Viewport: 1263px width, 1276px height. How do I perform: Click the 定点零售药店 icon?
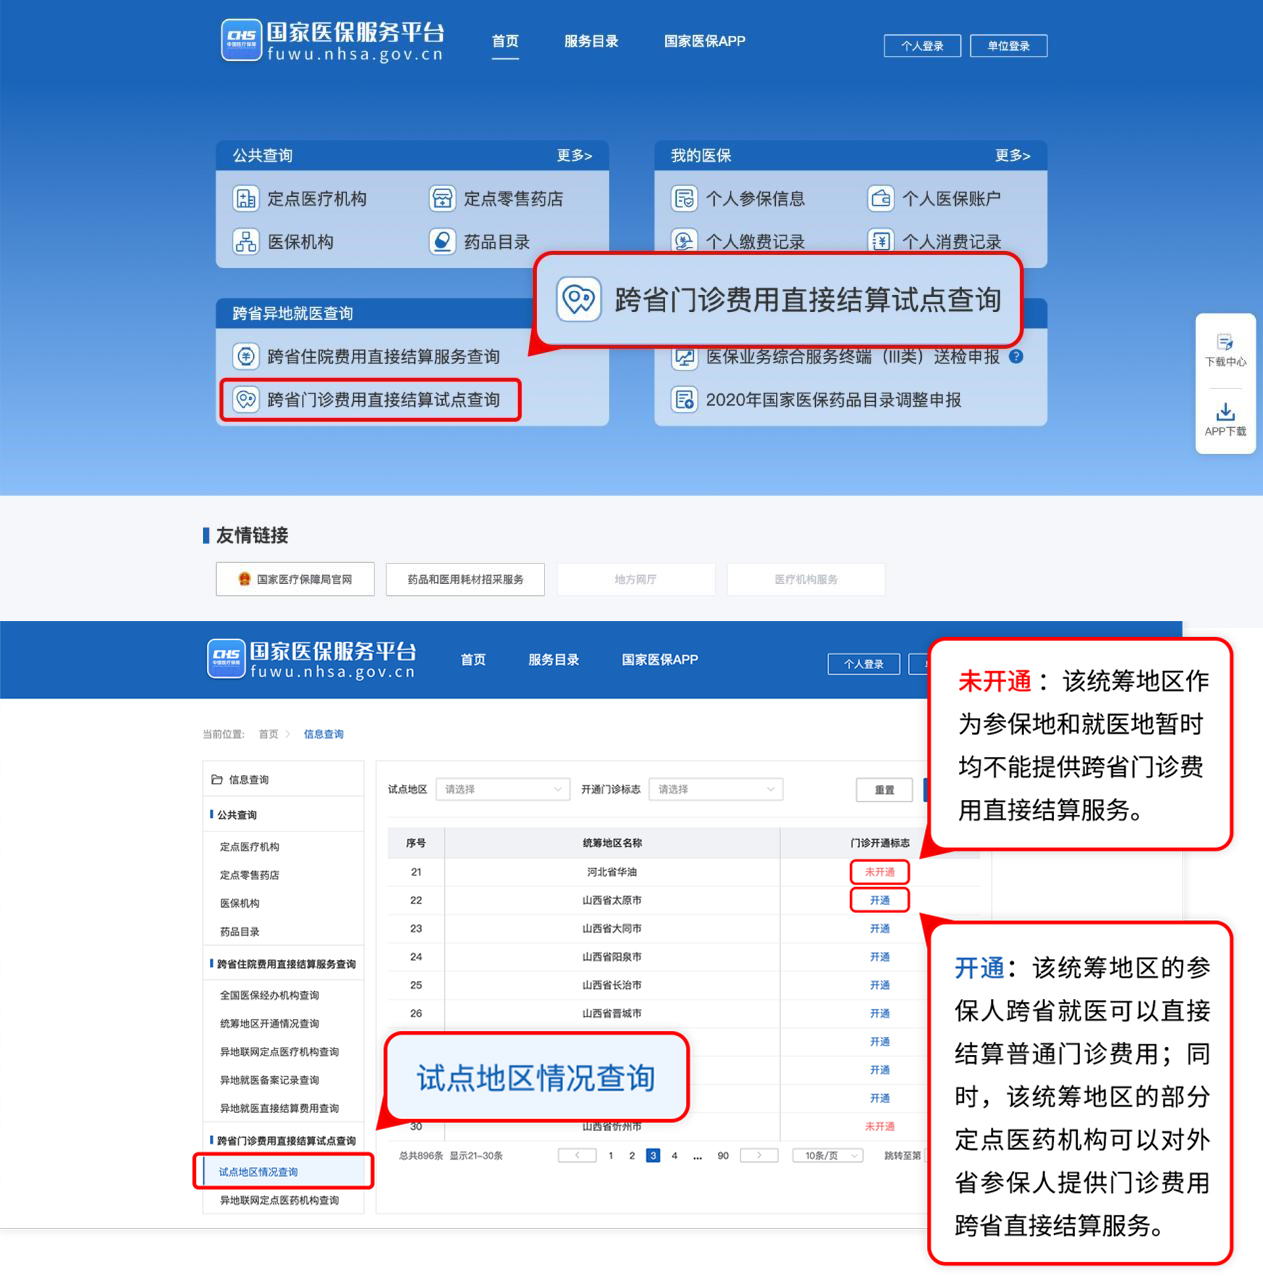click(442, 198)
